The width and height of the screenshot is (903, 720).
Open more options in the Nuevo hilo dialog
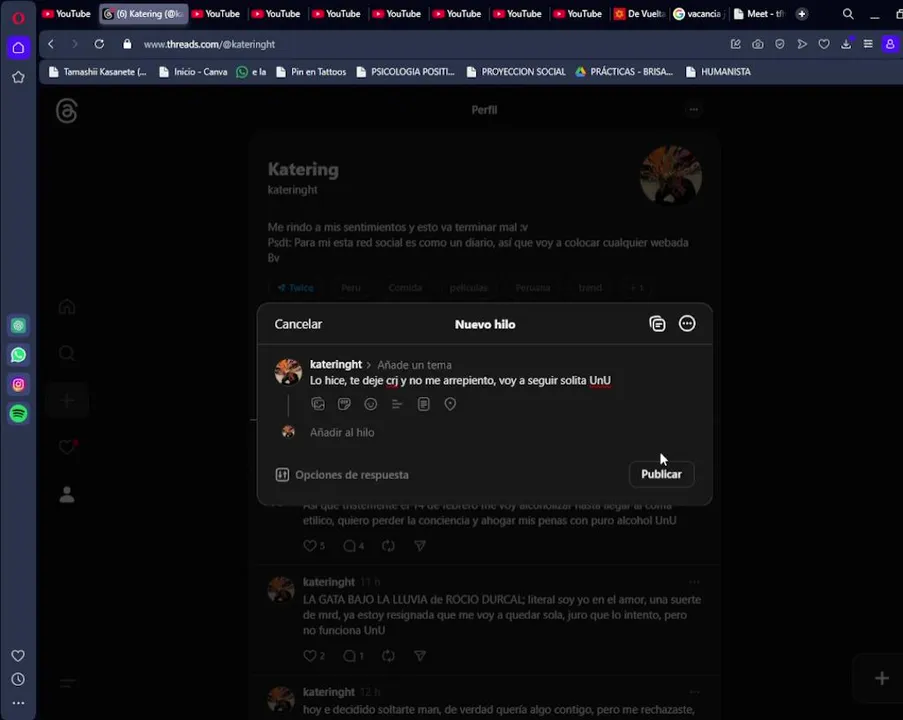(x=687, y=324)
